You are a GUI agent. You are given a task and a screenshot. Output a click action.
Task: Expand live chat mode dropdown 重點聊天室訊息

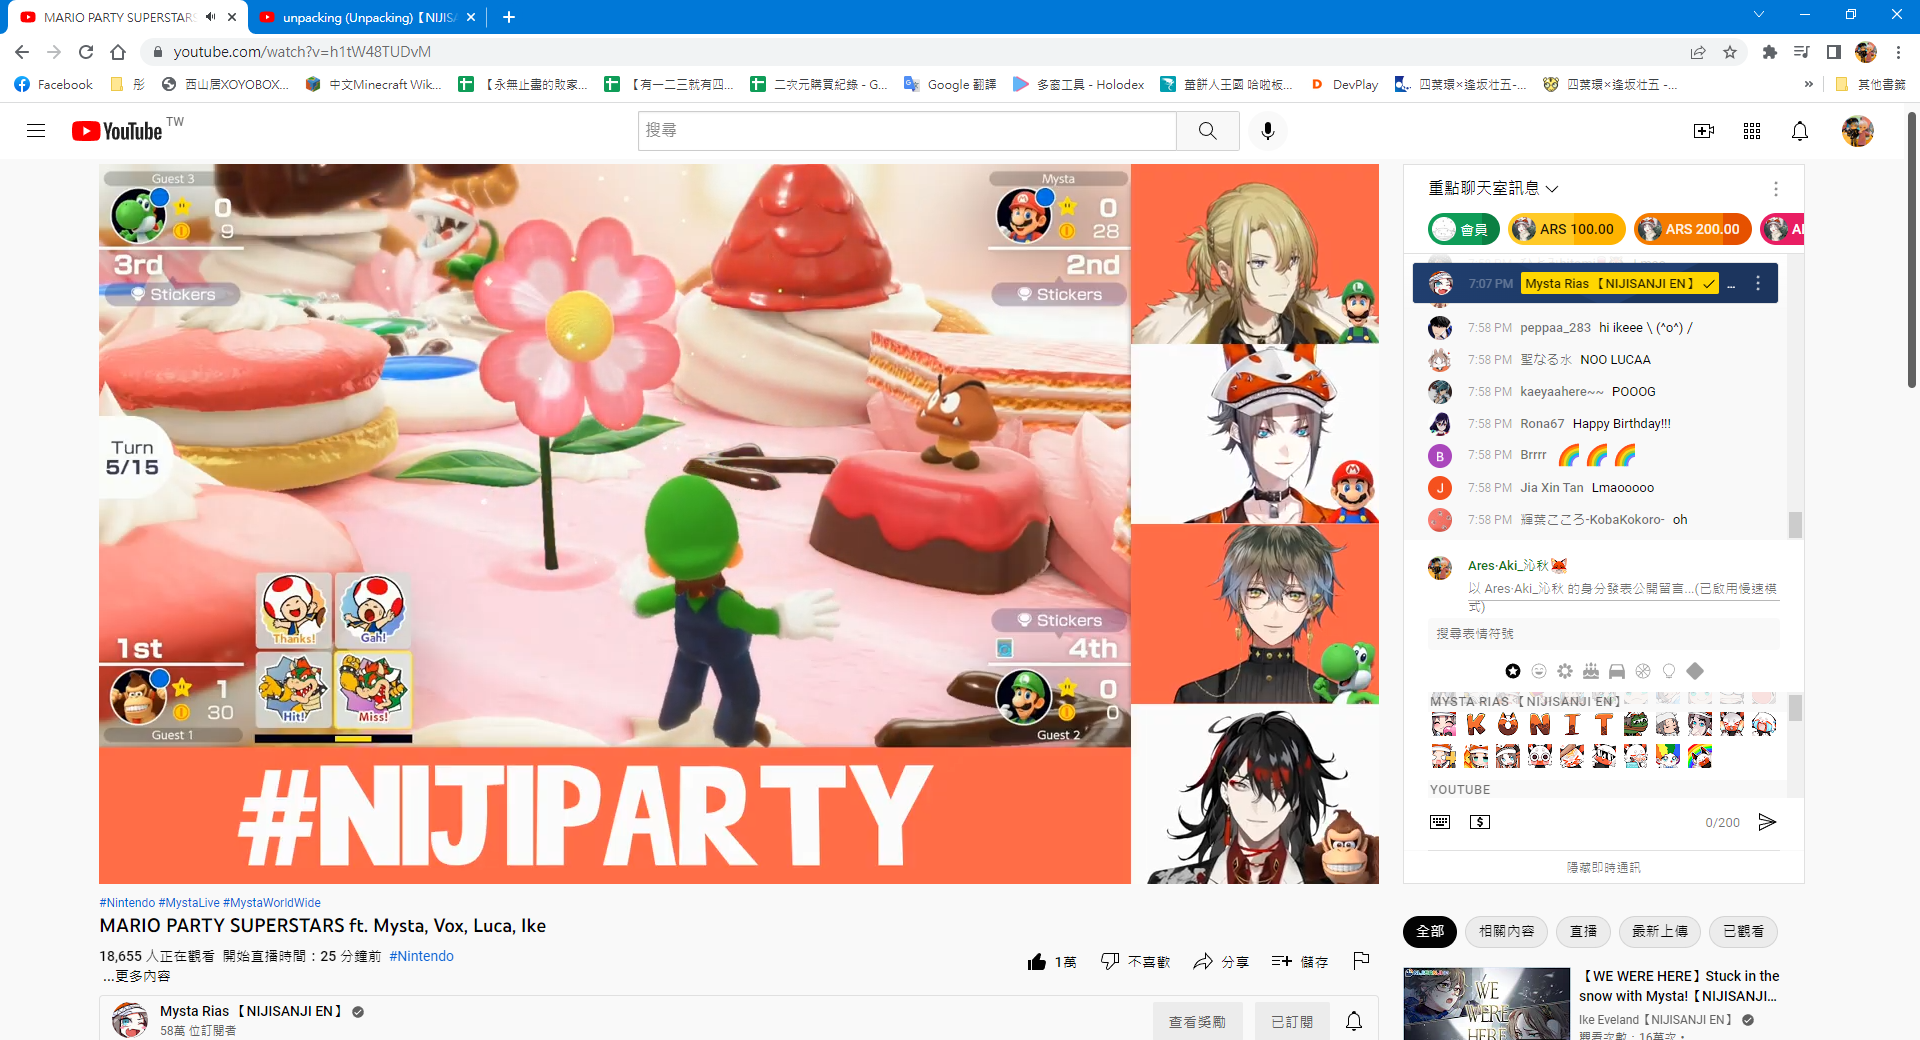click(1494, 188)
